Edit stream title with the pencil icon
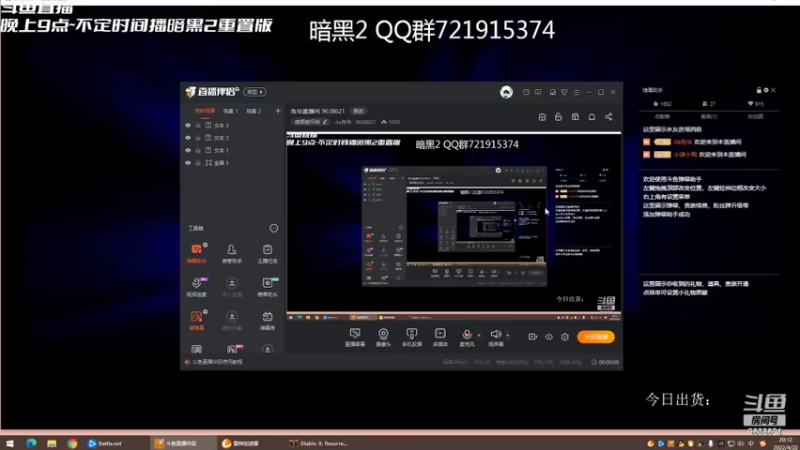This screenshot has width=800, height=450. 325,122
